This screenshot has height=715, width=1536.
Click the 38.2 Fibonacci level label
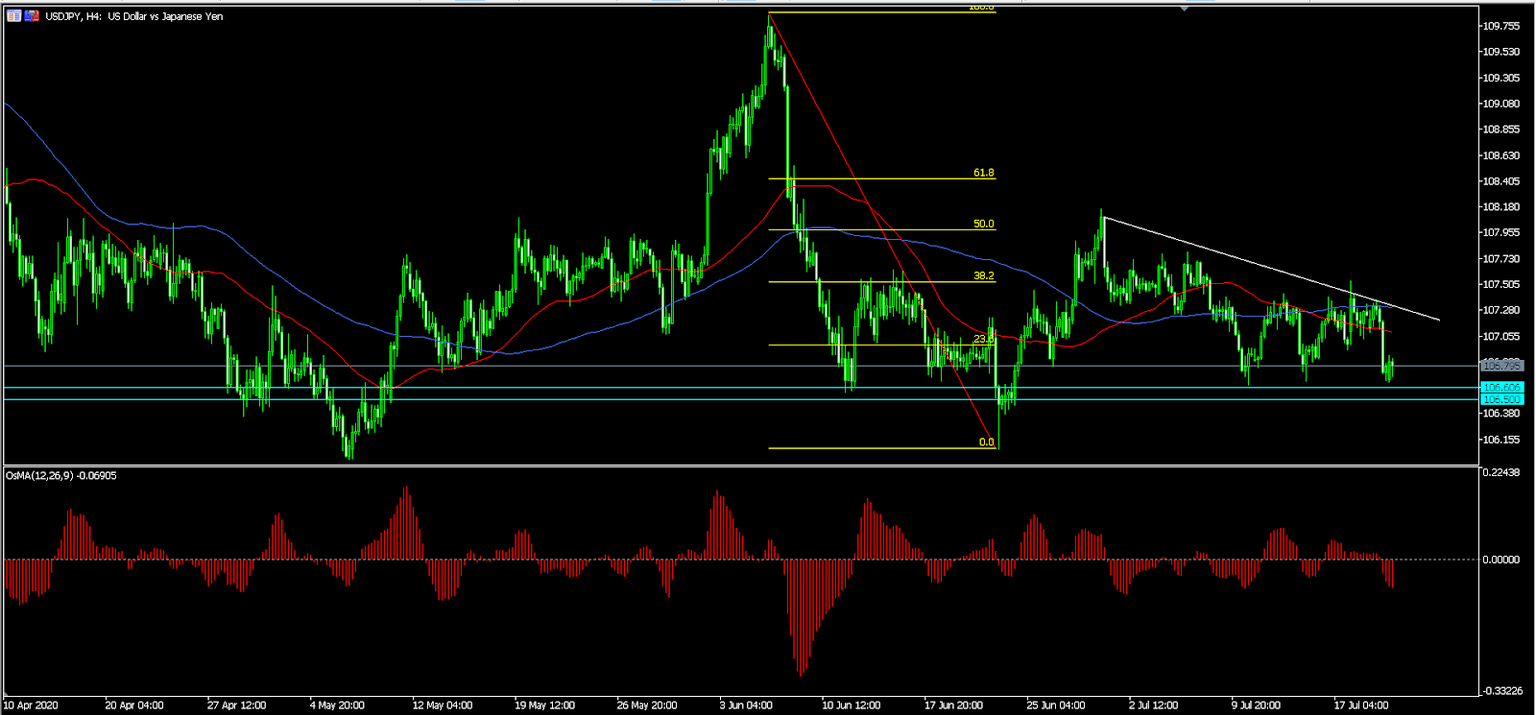[985, 275]
